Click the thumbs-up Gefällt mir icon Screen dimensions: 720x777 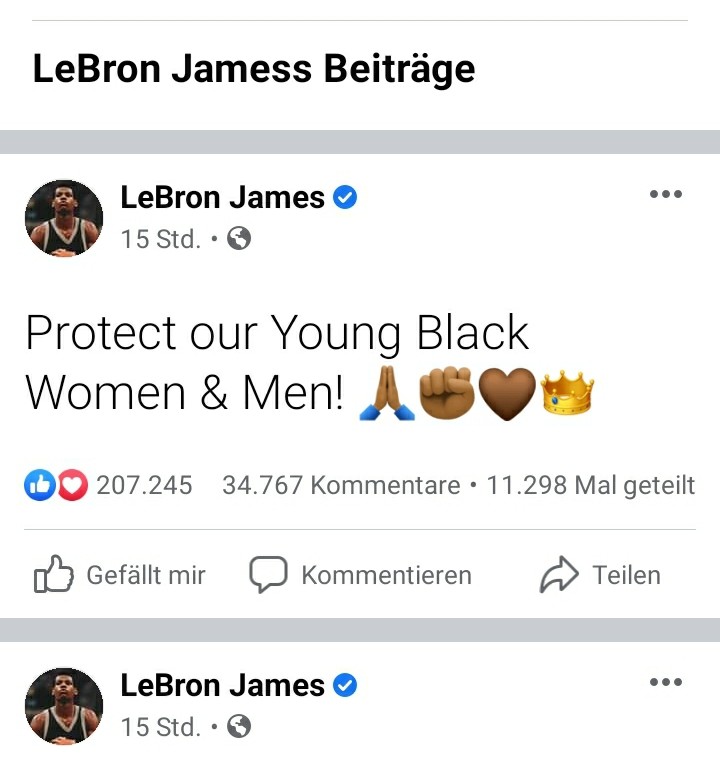click(54, 574)
